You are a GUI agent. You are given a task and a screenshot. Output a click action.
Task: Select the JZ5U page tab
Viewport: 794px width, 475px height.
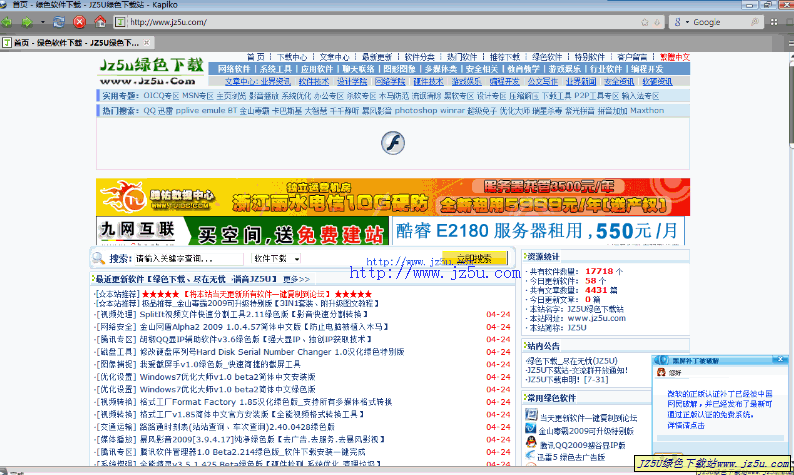[76, 43]
